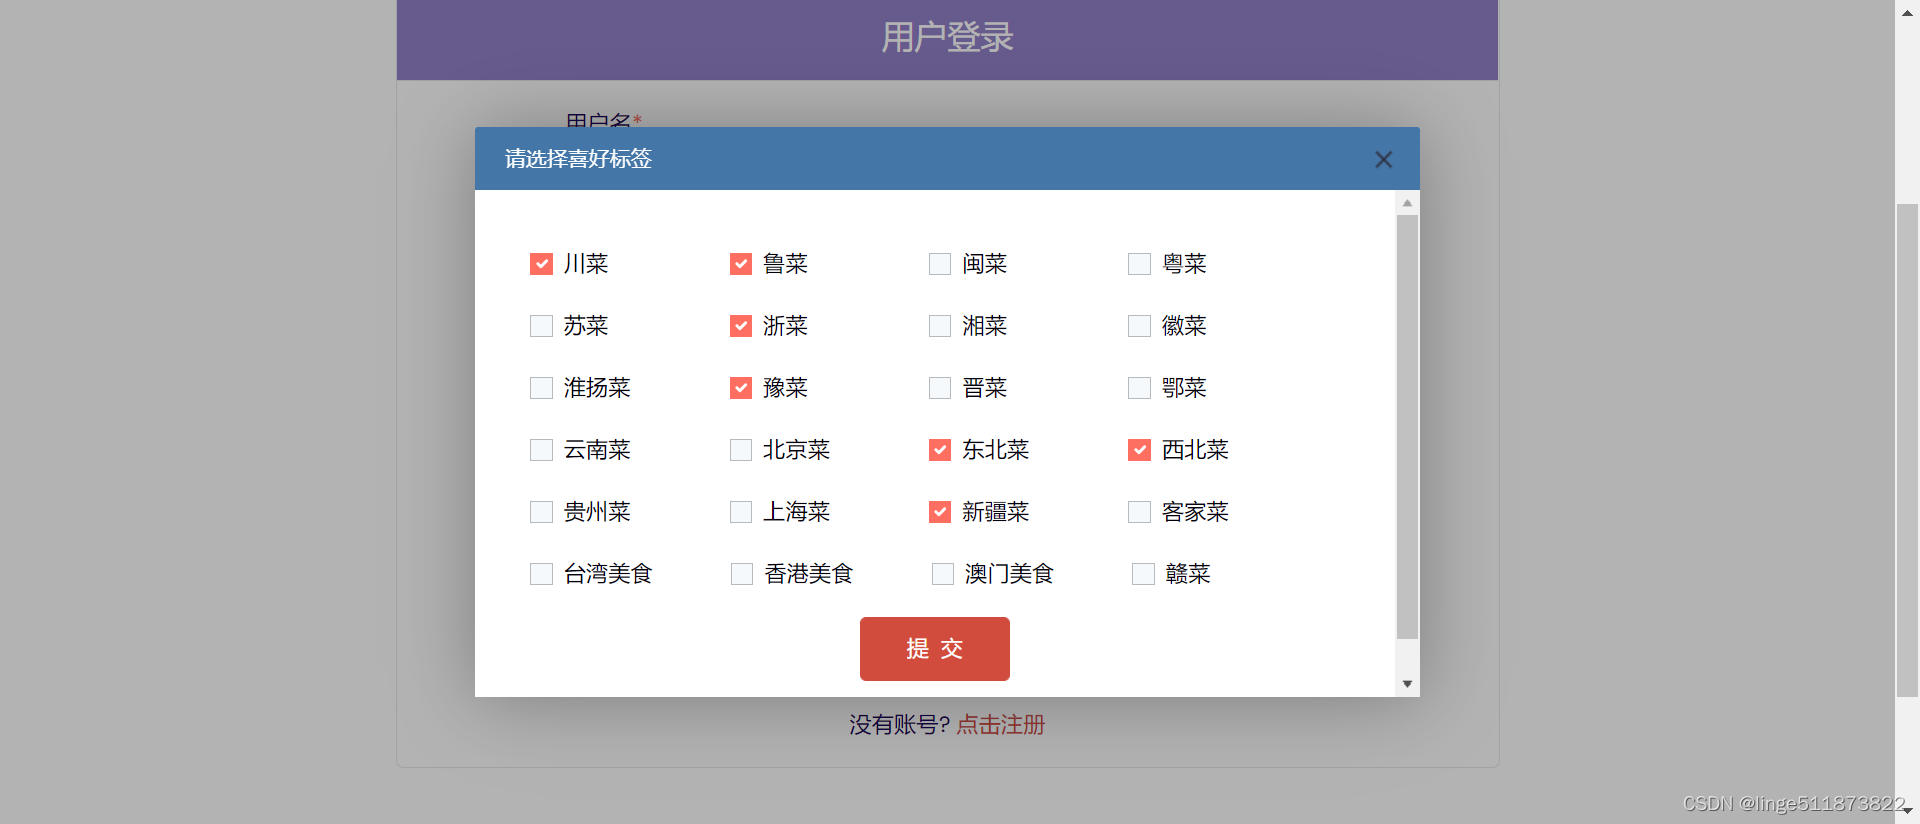Screen dimensions: 1920x824
Task: Check the 鄂菜 checkbox
Action: (x=1139, y=388)
